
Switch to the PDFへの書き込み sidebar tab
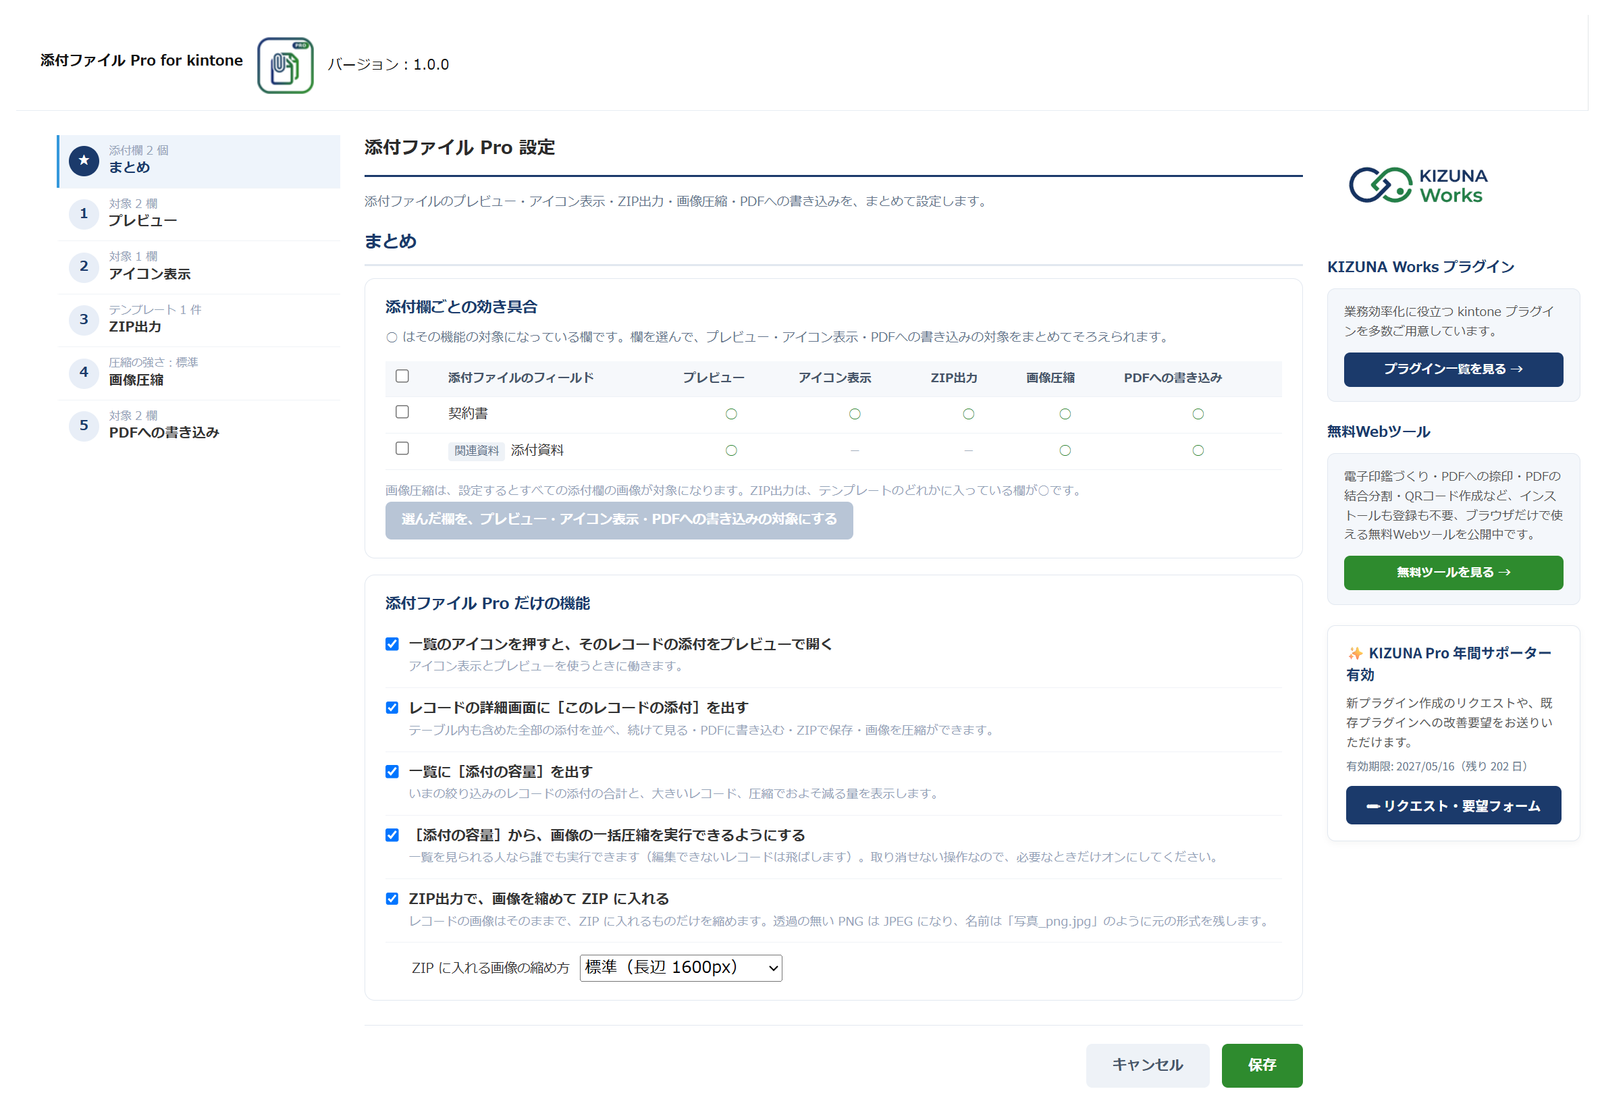199,426
